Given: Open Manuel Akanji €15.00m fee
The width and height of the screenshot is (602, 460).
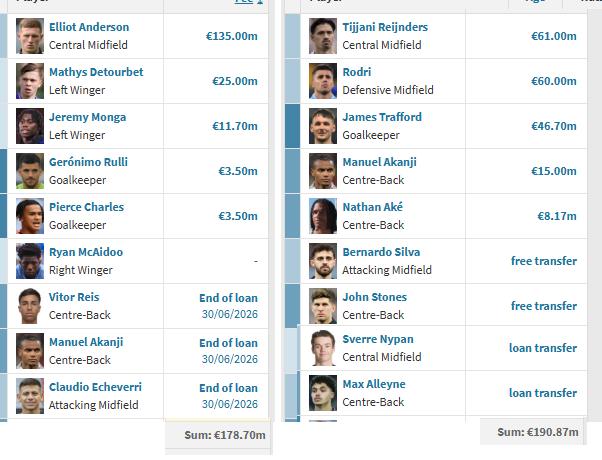Looking at the screenshot, I should pos(554,171).
